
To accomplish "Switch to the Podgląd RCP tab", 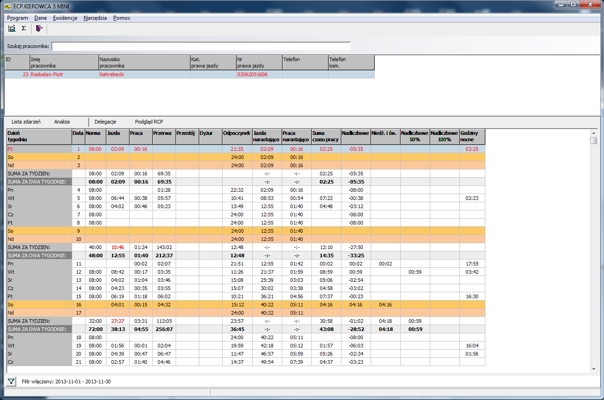I will click(x=149, y=121).
